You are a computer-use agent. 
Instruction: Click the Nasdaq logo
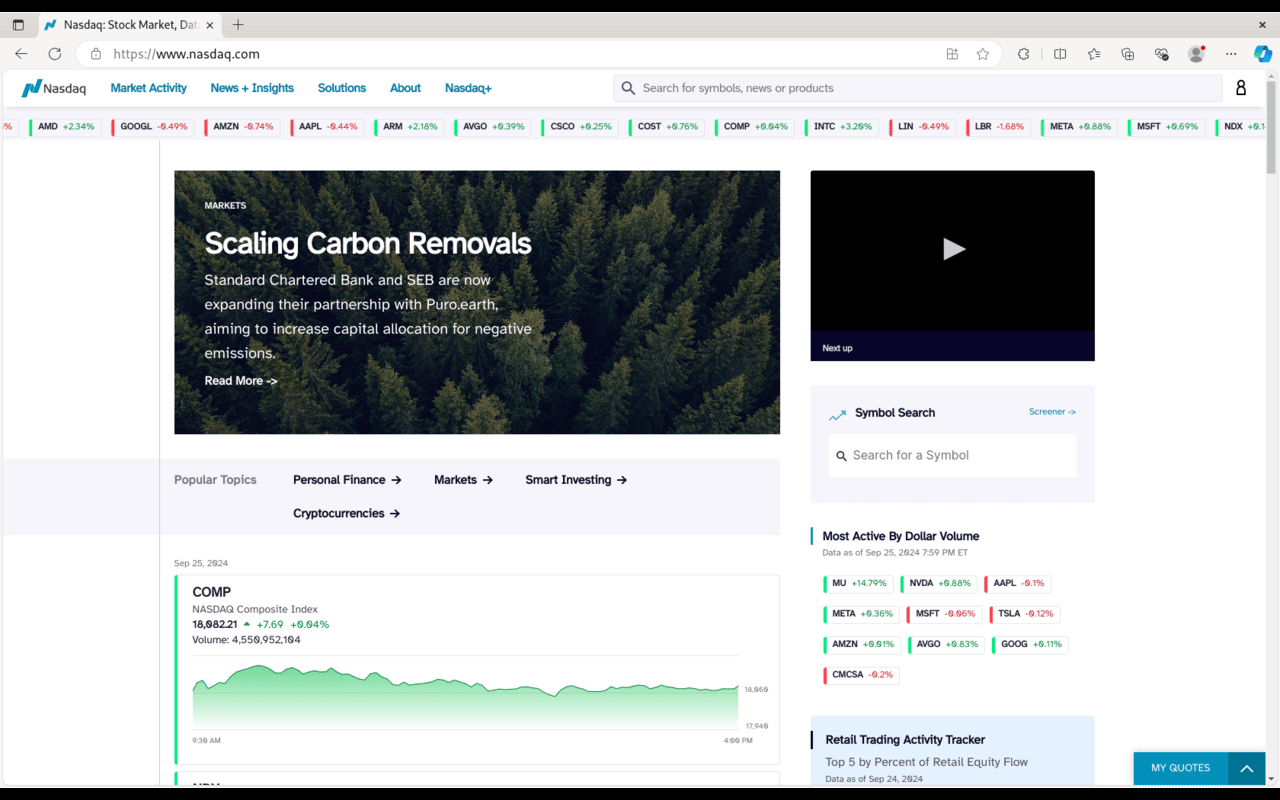point(54,88)
